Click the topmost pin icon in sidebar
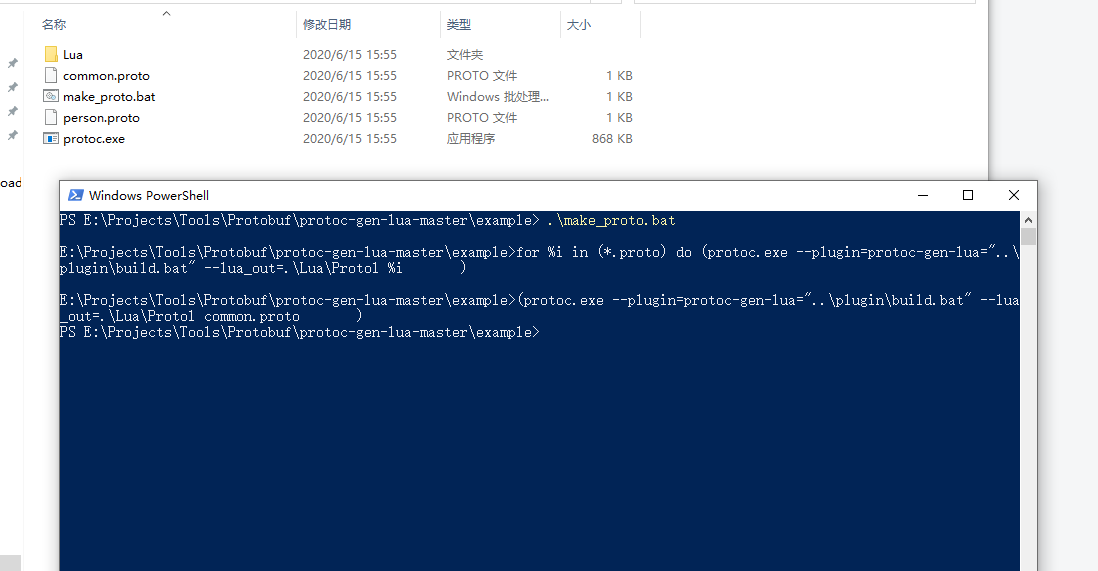The image size is (1098, 571). 13,63
